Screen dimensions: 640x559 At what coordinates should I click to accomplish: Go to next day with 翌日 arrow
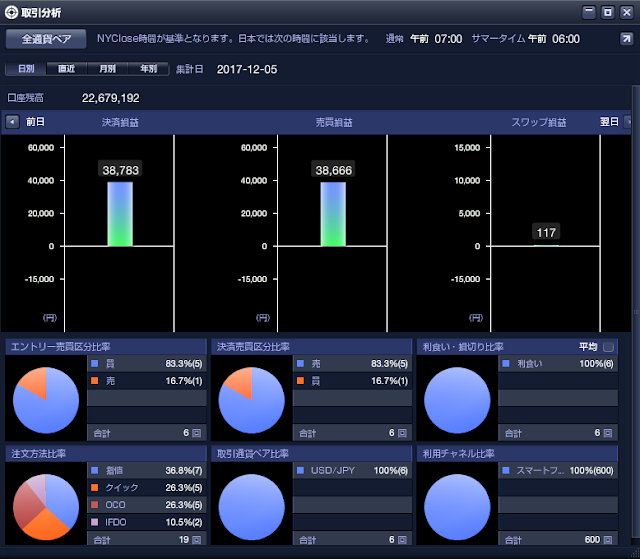(x=629, y=122)
